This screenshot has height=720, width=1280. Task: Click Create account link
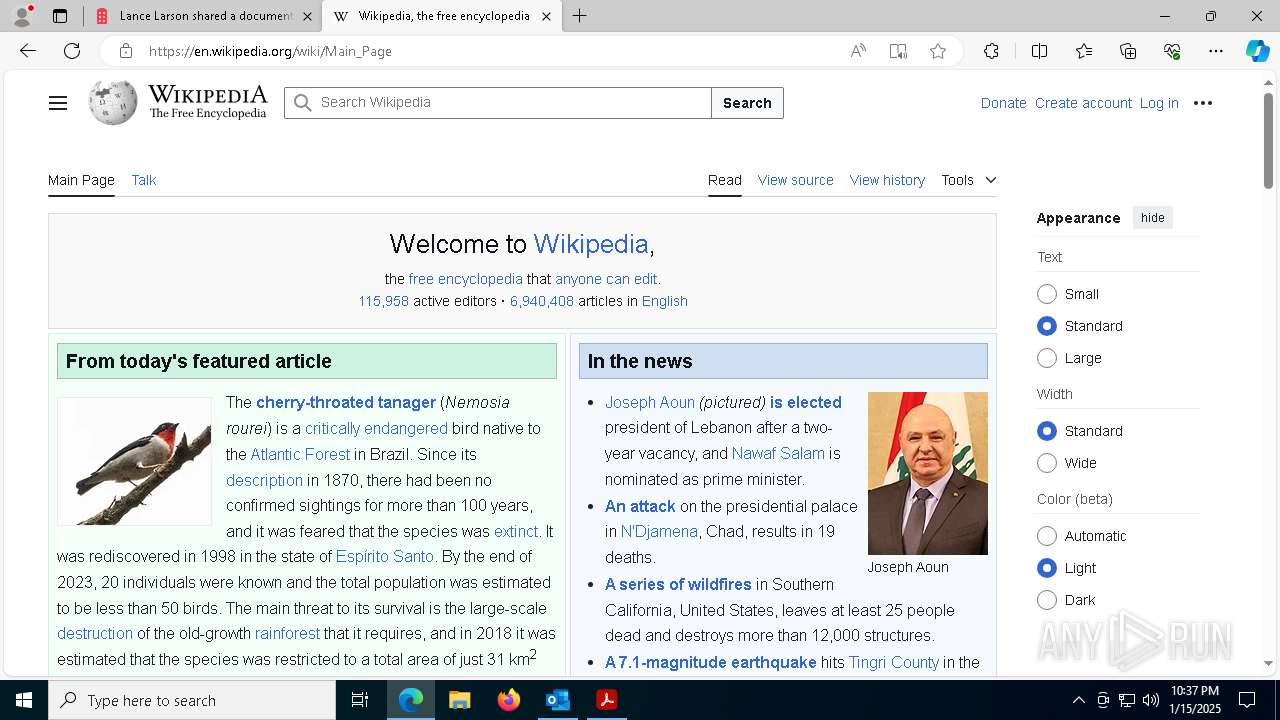[x=1083, y=103]
